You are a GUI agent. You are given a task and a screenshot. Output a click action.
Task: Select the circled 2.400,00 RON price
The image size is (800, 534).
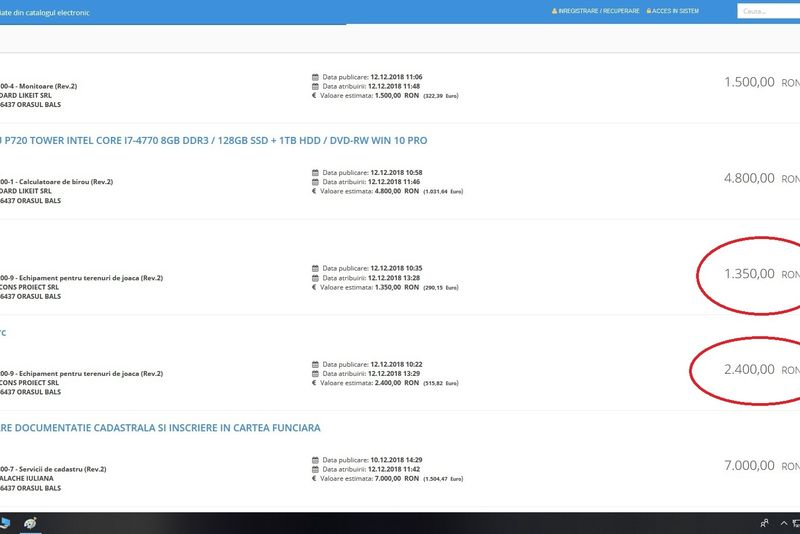[749, 370]
